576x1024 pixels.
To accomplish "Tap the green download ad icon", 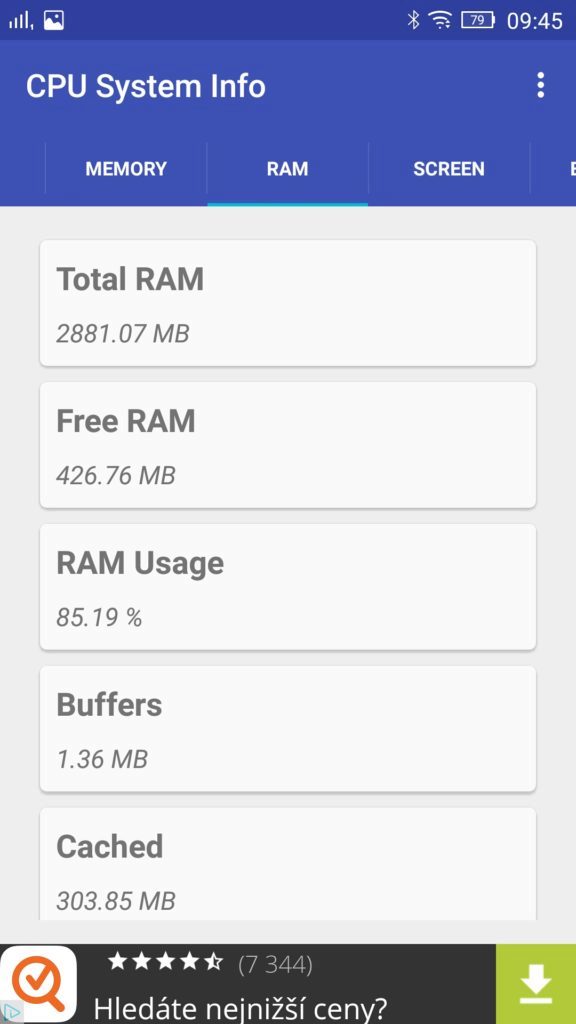I will (x=536, y=984).
